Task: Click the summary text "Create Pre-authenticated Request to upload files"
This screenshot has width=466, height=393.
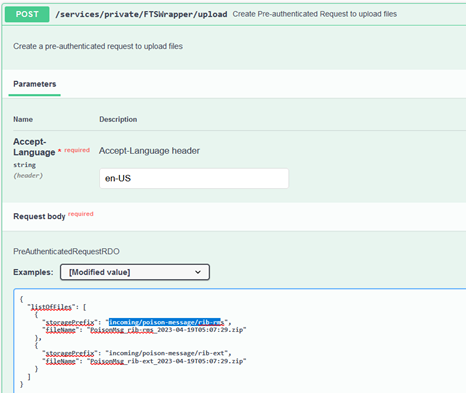Action: (315, 14)
